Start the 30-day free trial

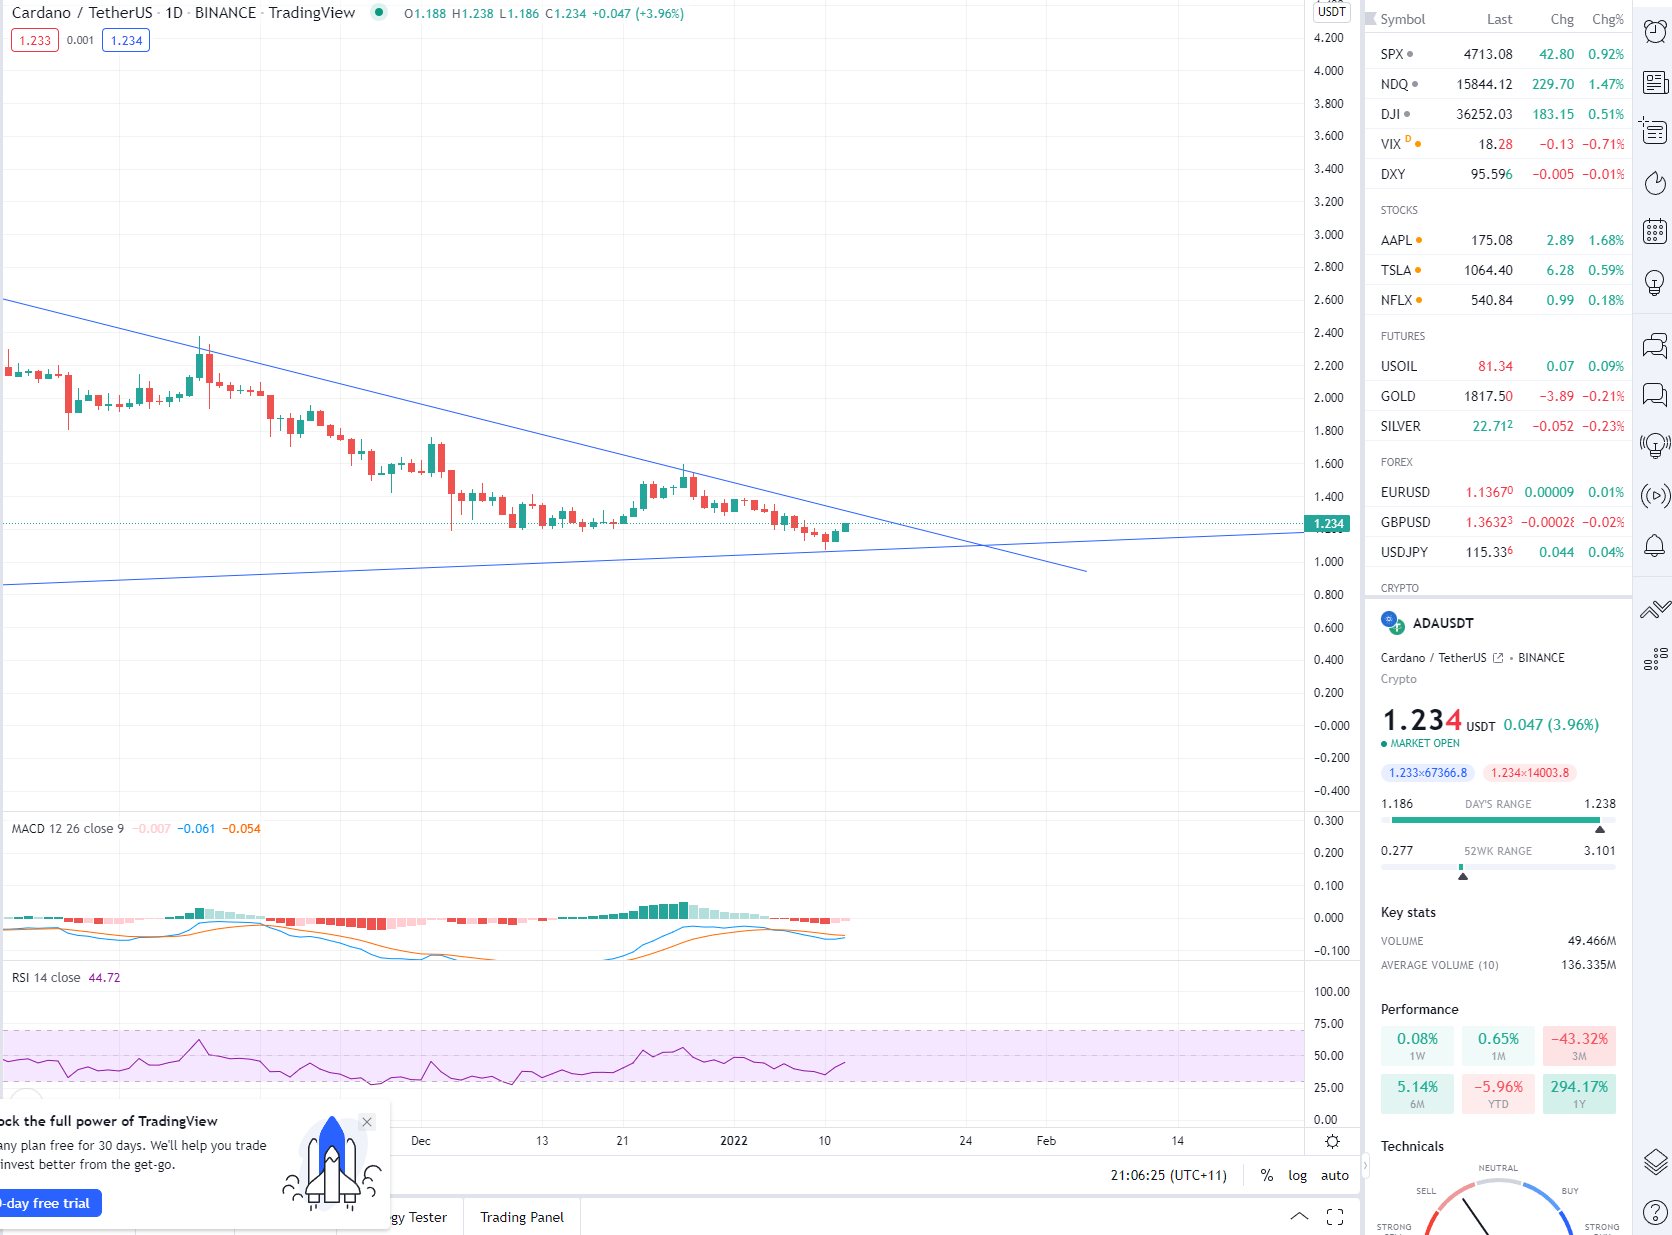click(48, 1203)
